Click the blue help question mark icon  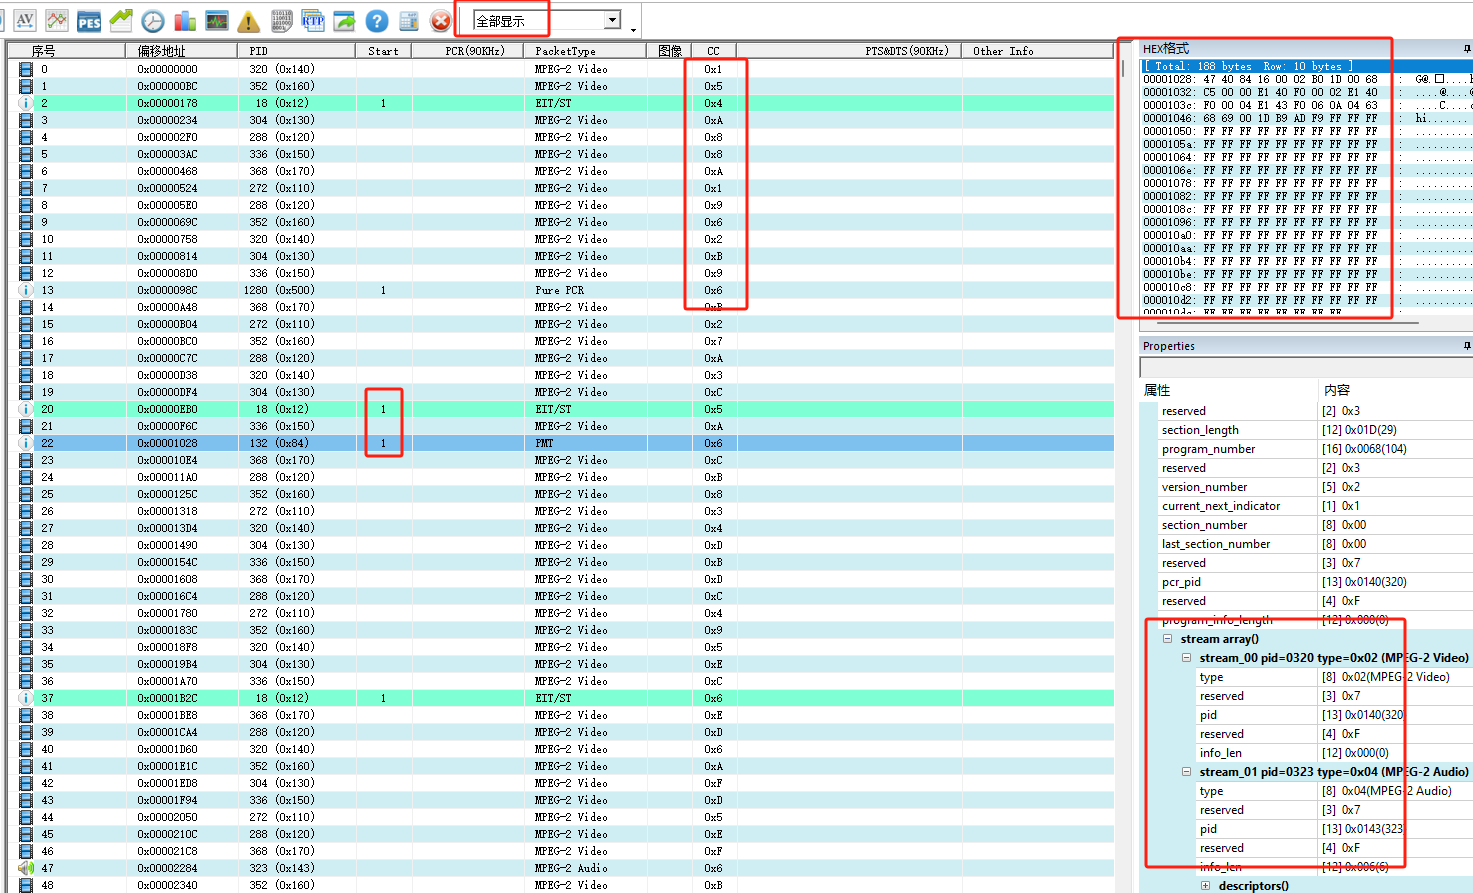pos(376,21)
